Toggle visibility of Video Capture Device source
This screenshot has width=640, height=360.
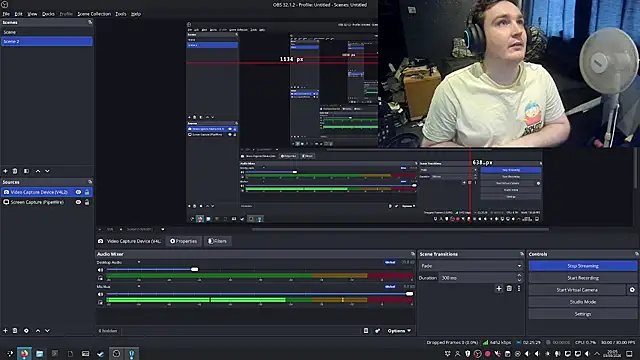point(78,192)
